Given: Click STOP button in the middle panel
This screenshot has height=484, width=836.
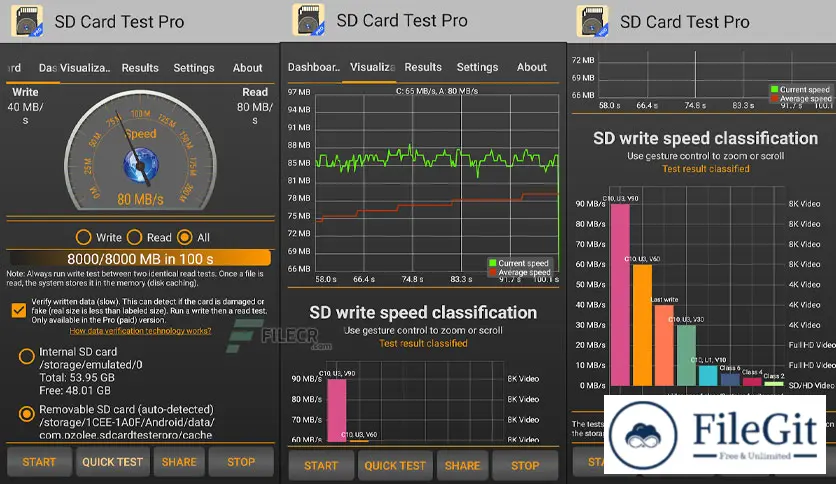Looking at the screenshot, I should click(x=525, y=465).
